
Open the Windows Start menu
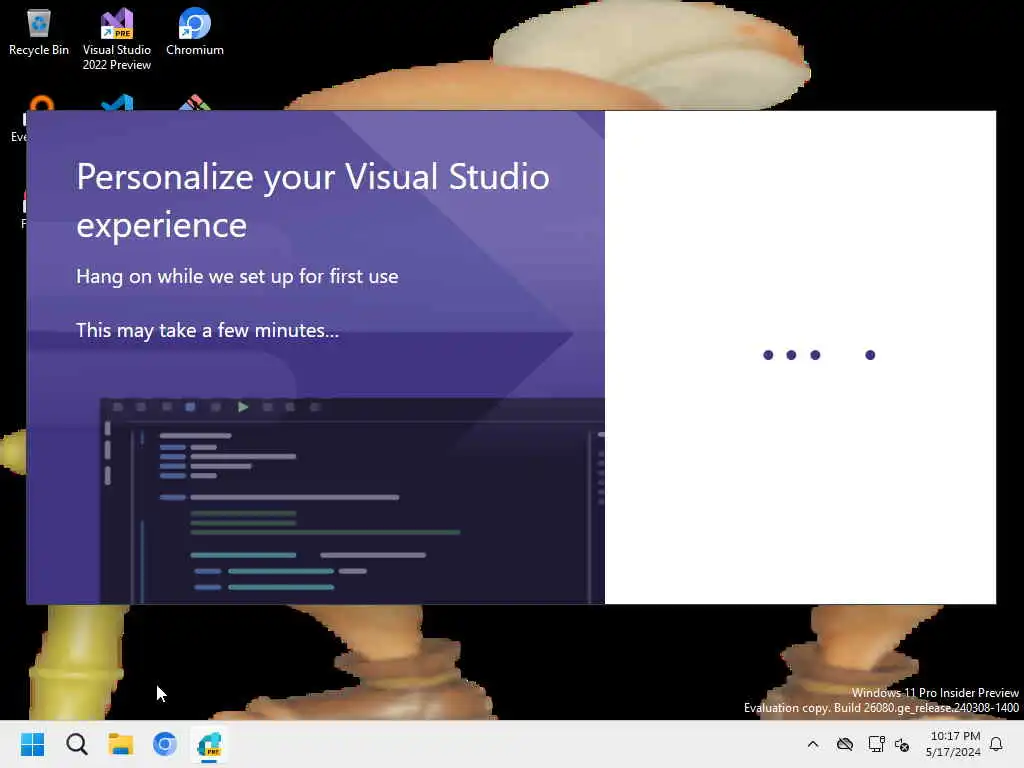click(x=33, y=744)
